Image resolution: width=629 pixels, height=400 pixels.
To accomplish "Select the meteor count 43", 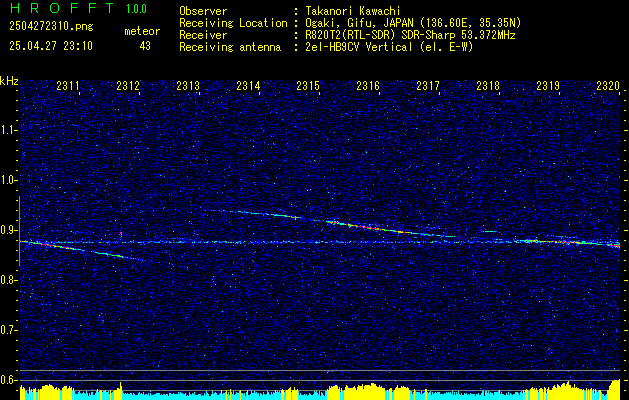I will [145, 46].
